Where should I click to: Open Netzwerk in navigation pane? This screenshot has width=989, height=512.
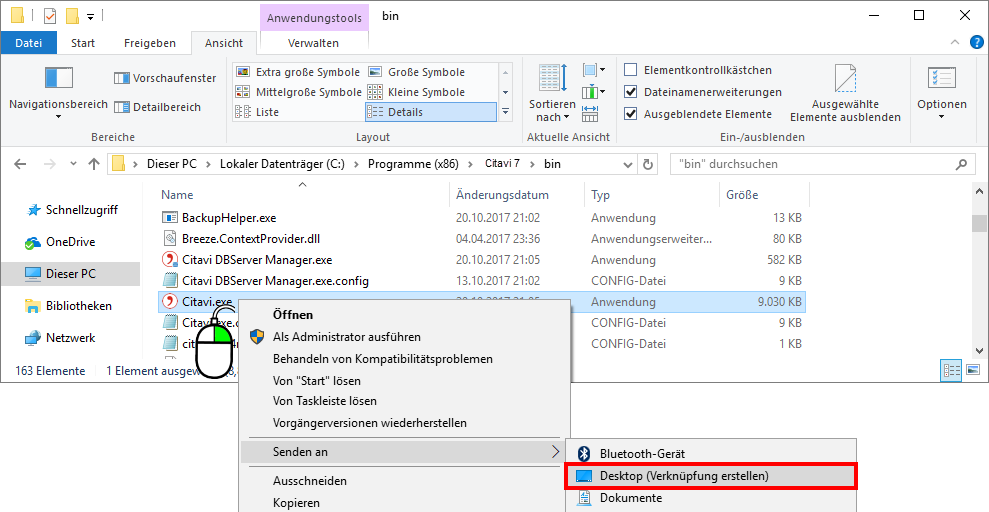60,339
